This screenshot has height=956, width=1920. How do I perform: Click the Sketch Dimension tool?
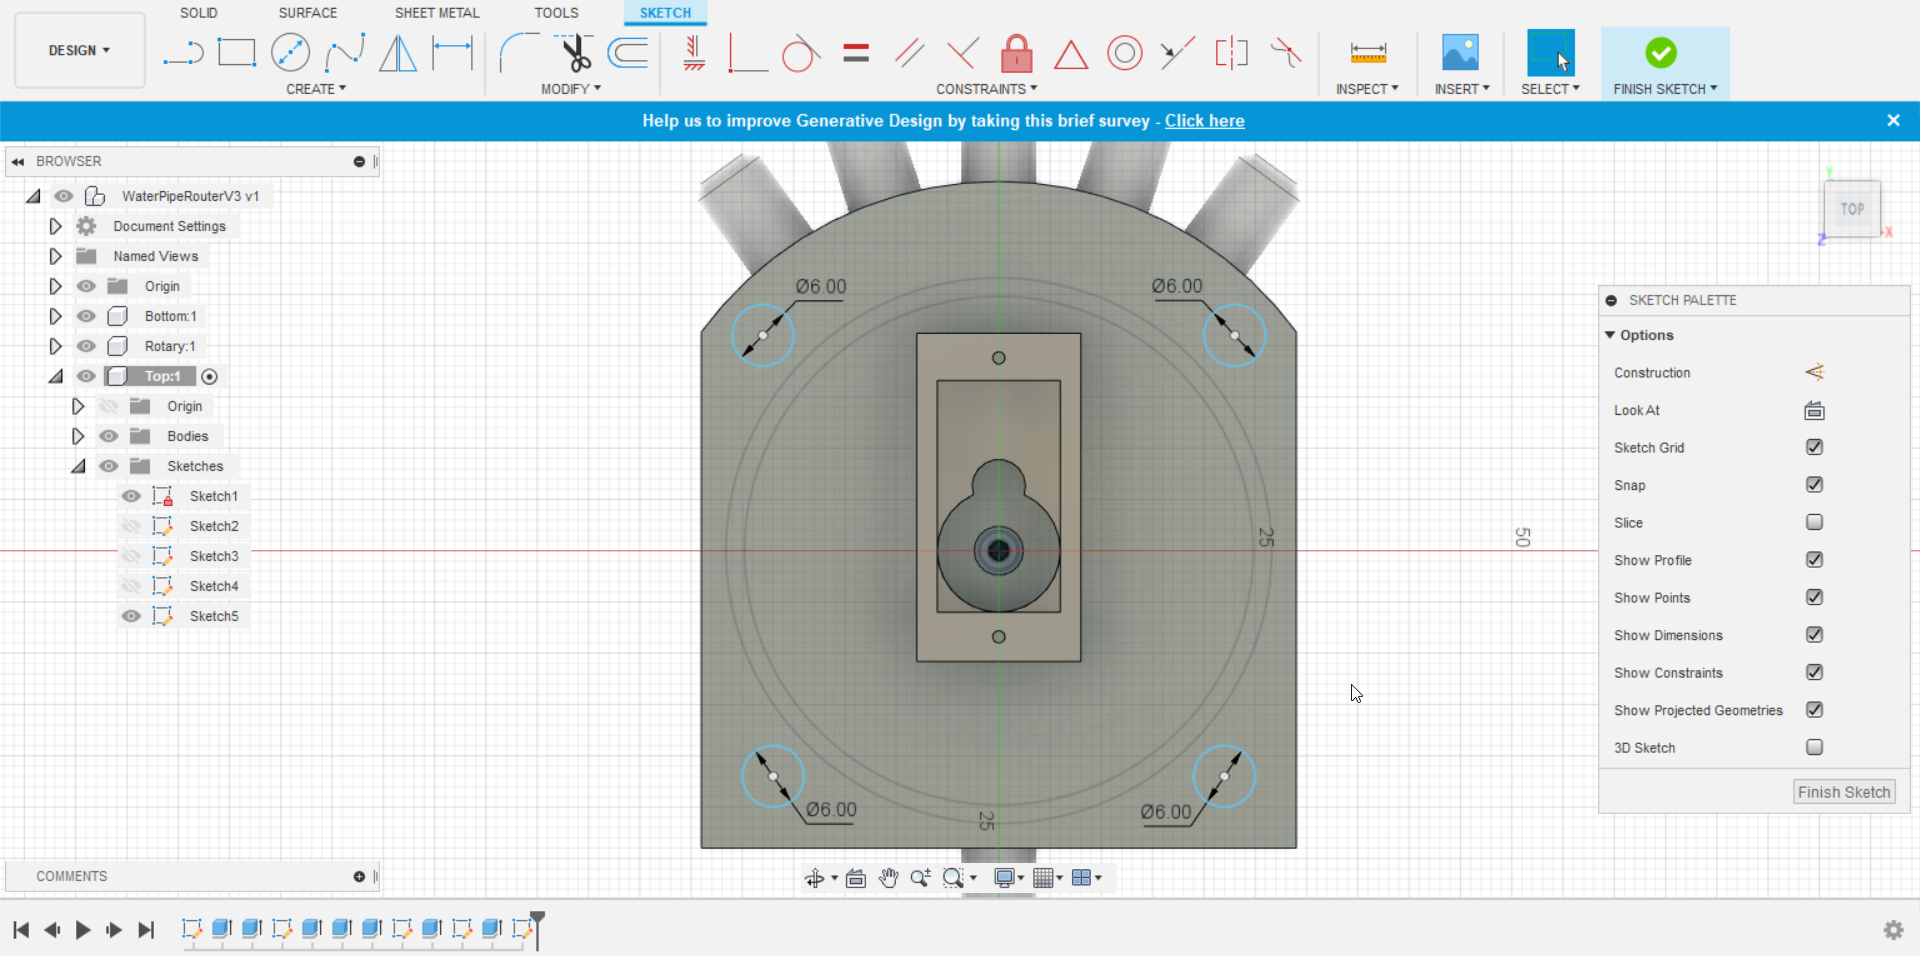pos(452,52)
